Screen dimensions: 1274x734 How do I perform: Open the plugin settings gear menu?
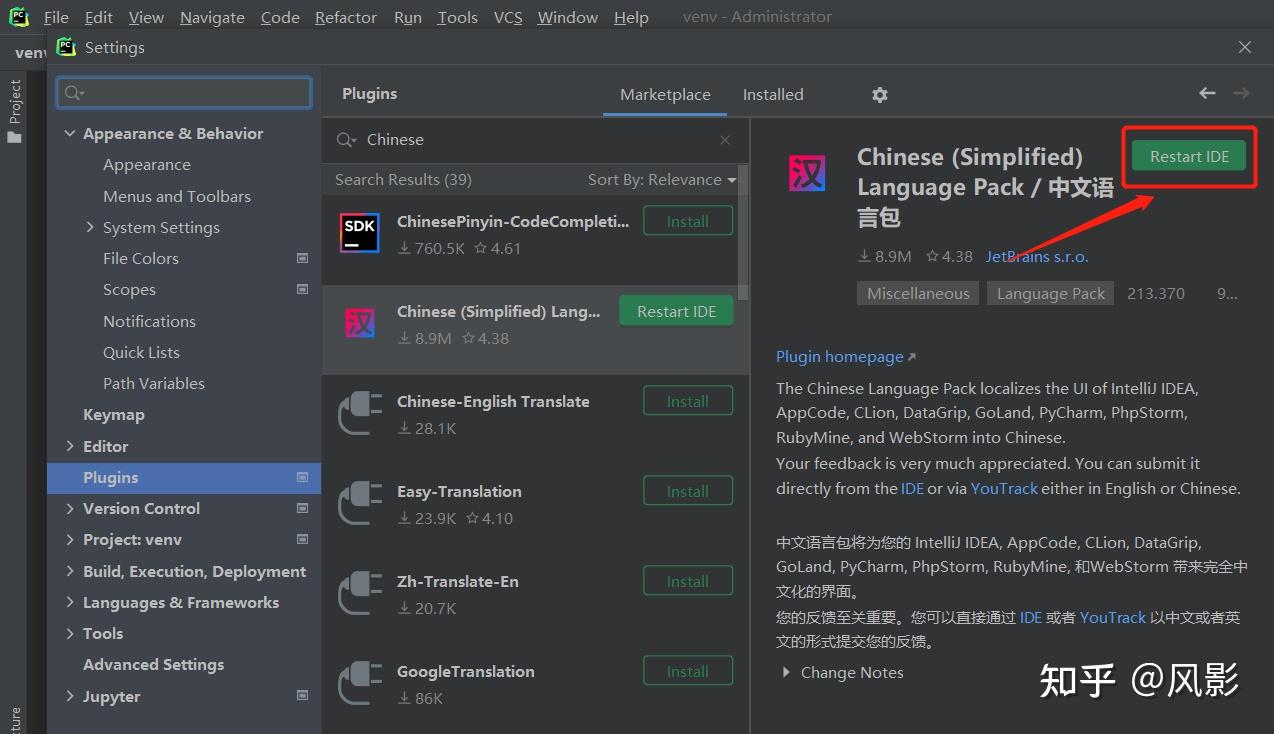tap(879, 94)
